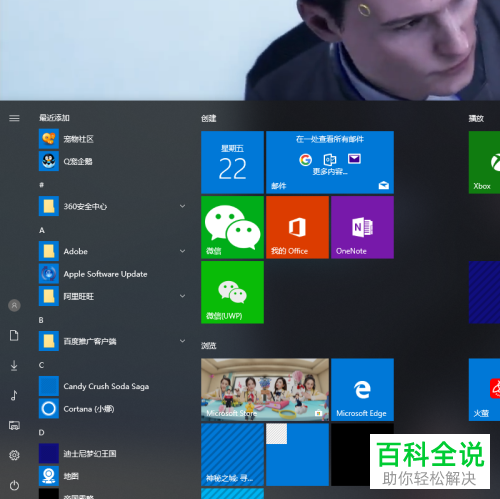Launch Candy Crush Soda Saga
The width and height of the screenshot is (500, 499).
tap(112, 386)
